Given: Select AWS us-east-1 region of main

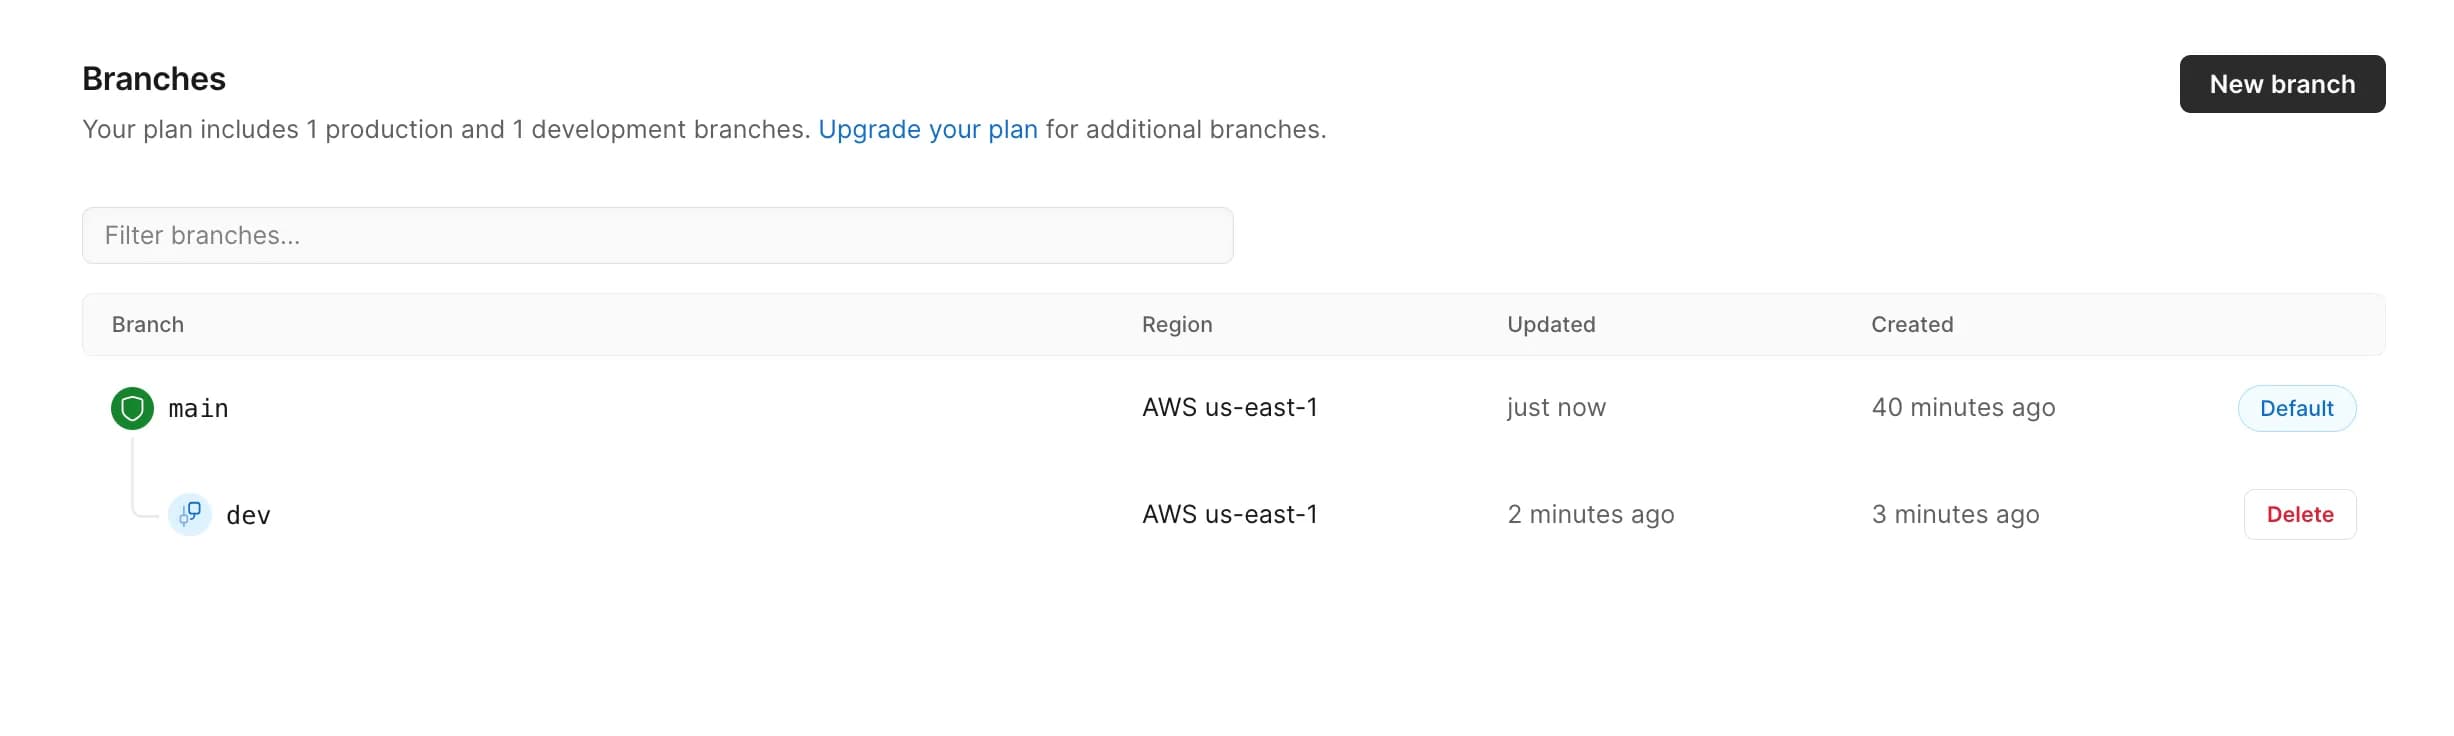Looking at the screenshot, I should 1230,408.
